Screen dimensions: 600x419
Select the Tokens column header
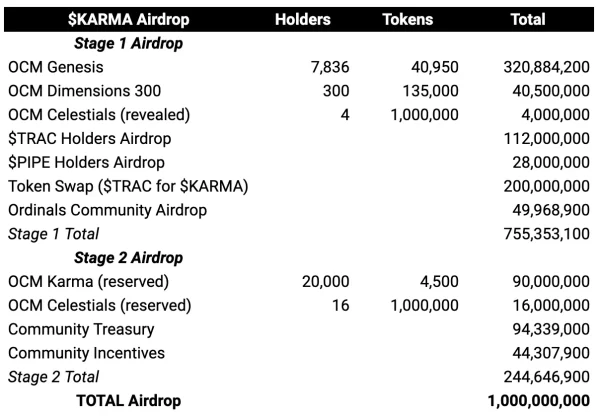click(x=406, y=17)
